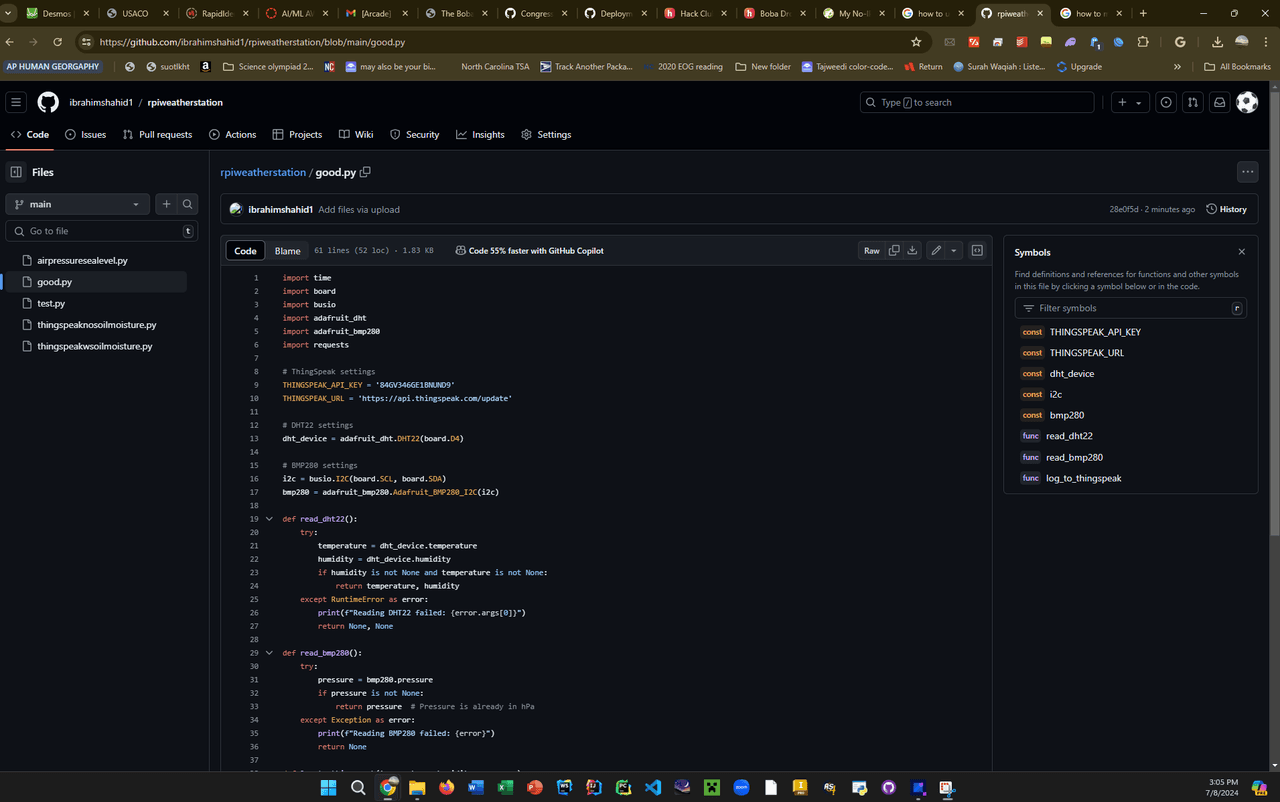Open the GitHub notifications inbox icon

[x=1219, y=102]
